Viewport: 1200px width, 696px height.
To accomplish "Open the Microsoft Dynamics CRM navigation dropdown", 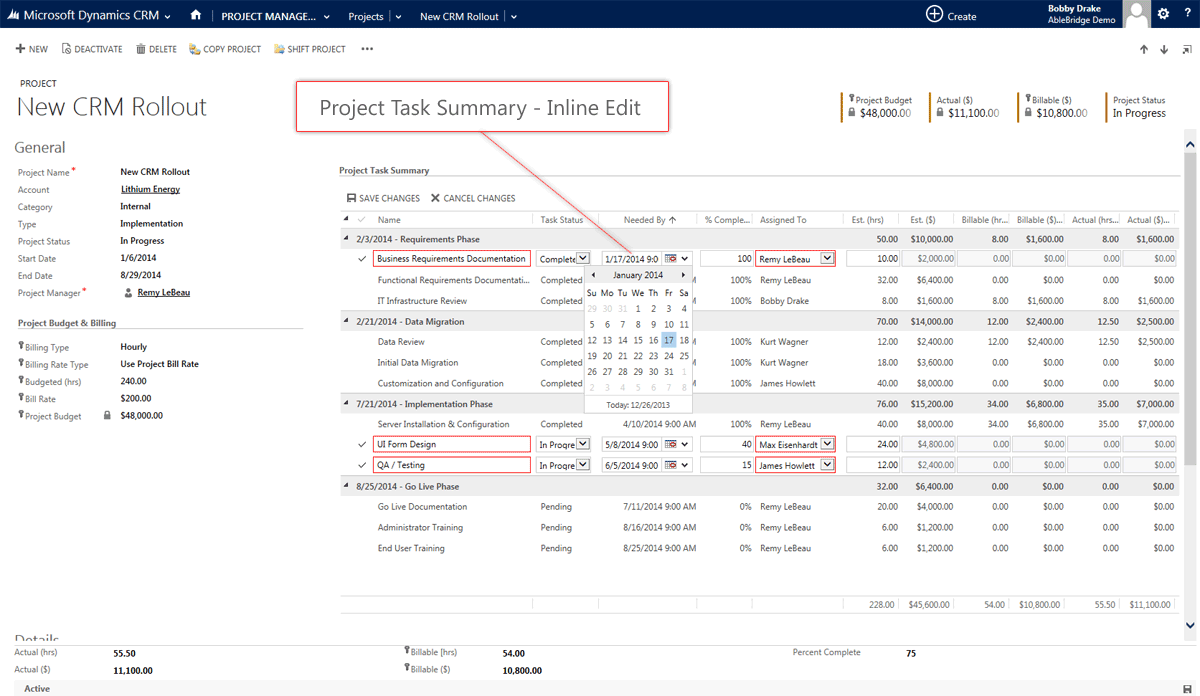I will pos(167,16).
